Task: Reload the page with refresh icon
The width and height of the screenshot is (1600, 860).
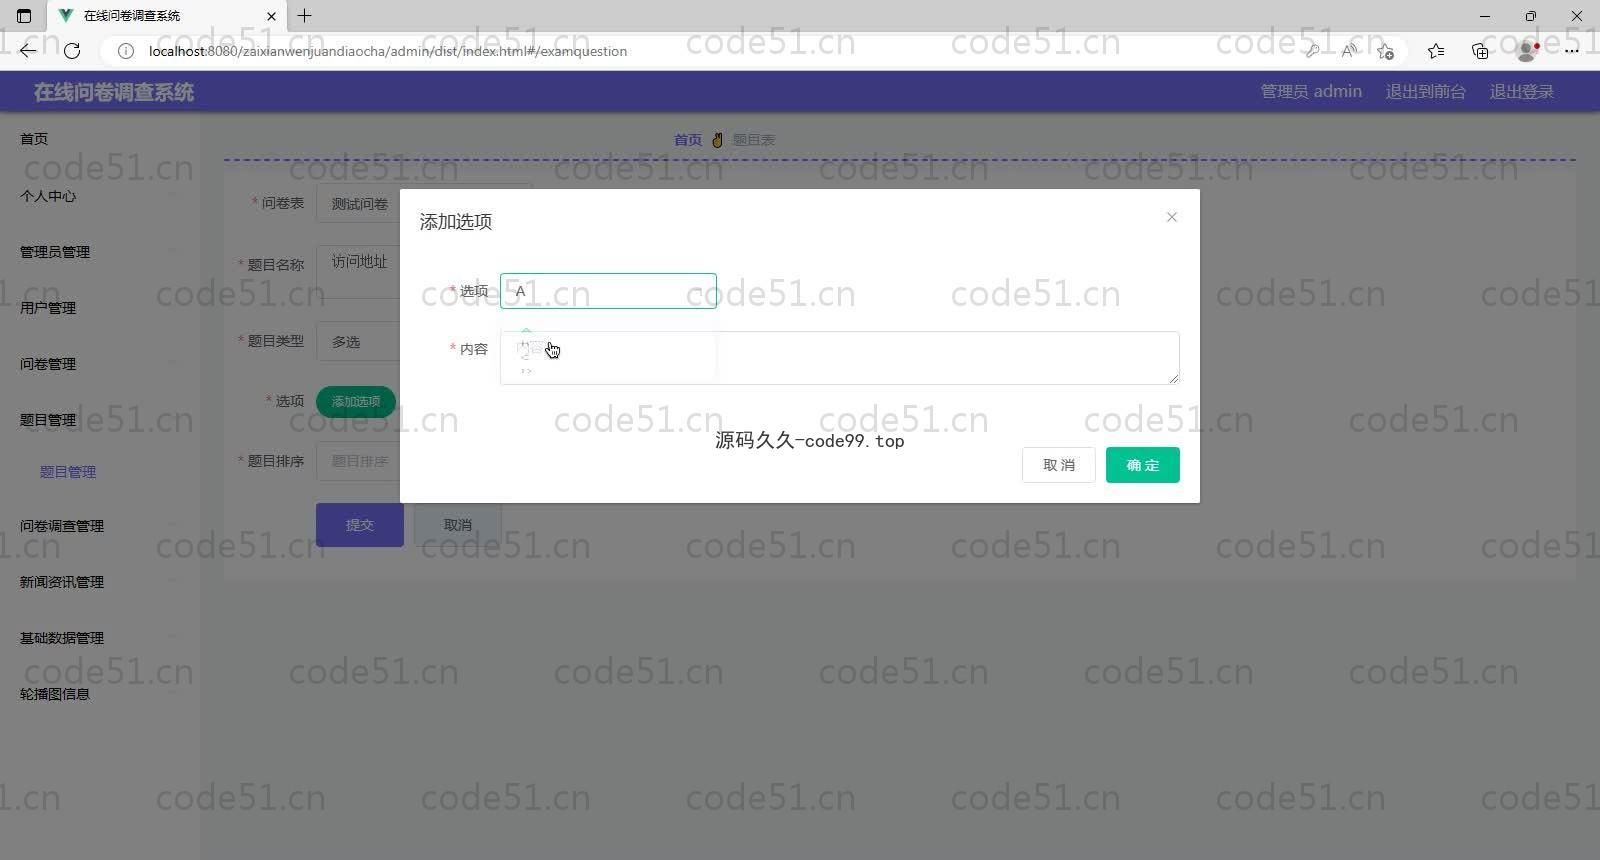Action: tap(72, 51)
